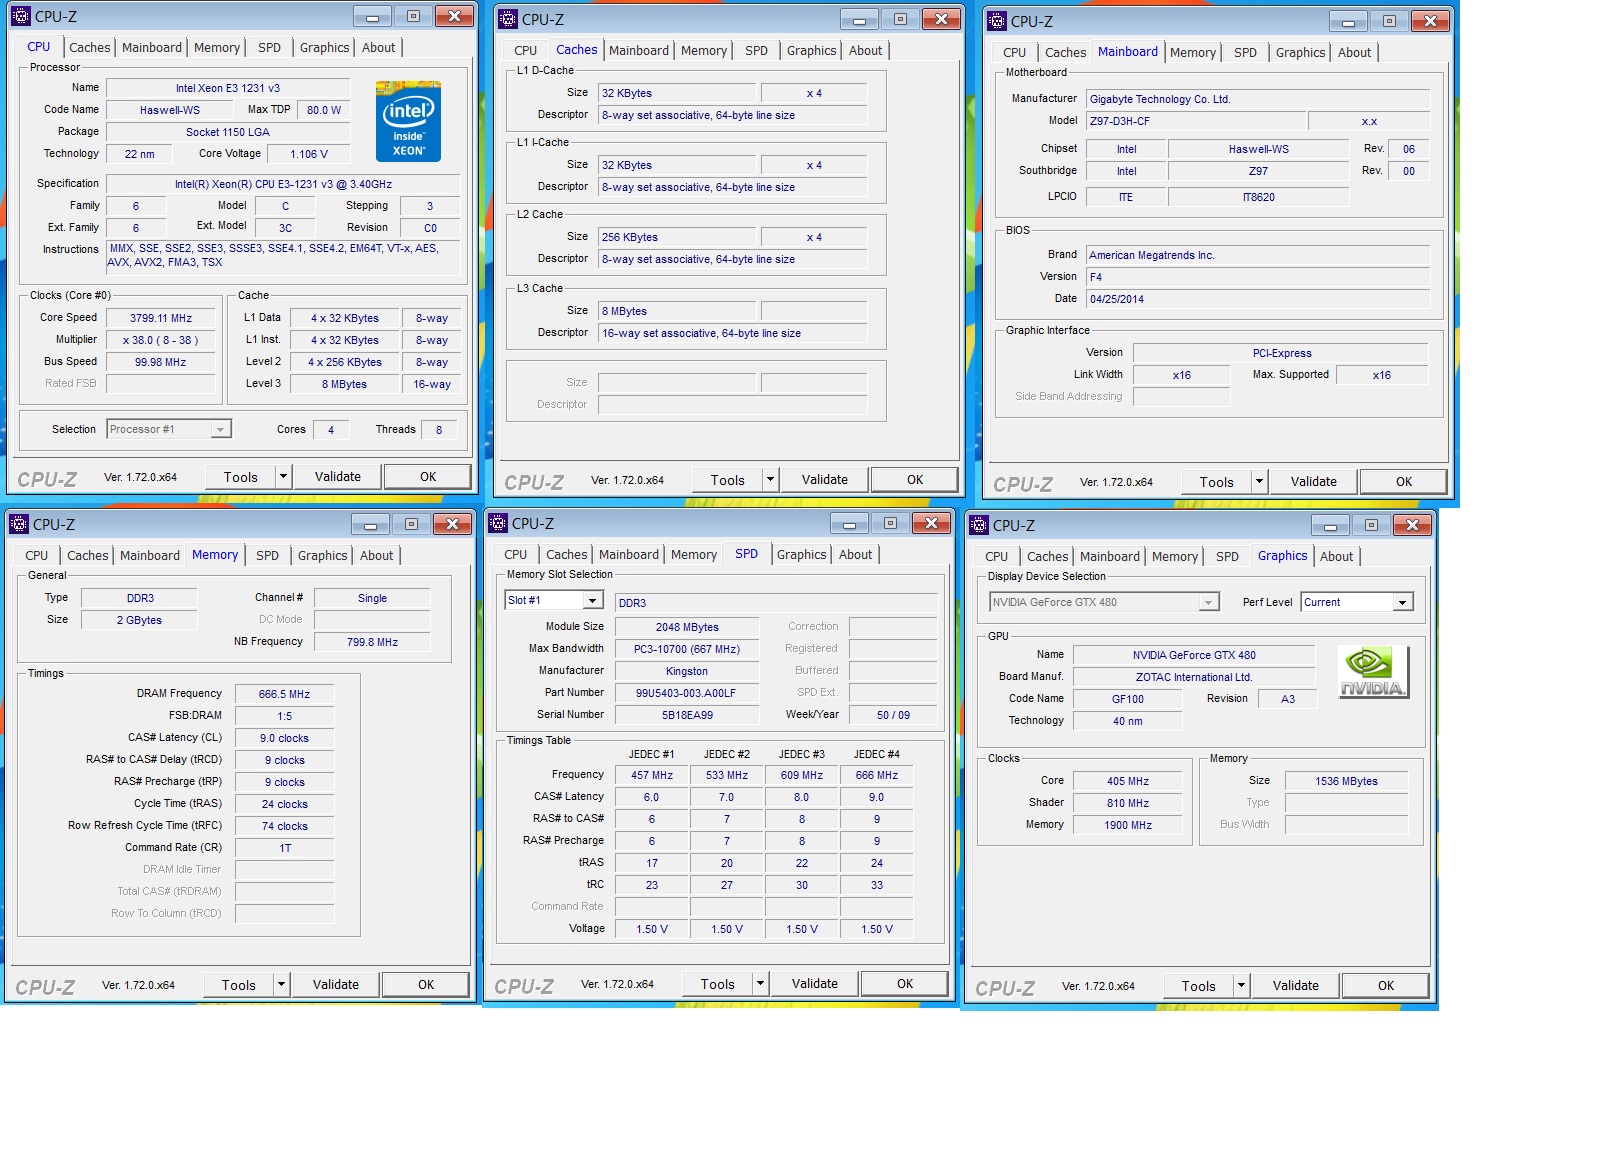Click the Serial Number 5B18EA99
1602x1155 pixels.
coord(686,715)
